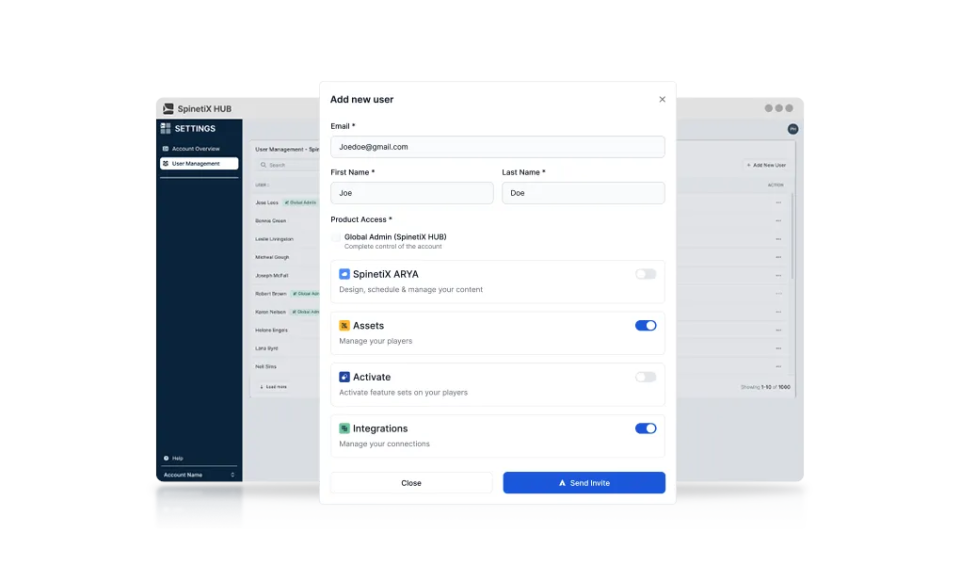Select the Lara Byrd user row

pos(287,348)
